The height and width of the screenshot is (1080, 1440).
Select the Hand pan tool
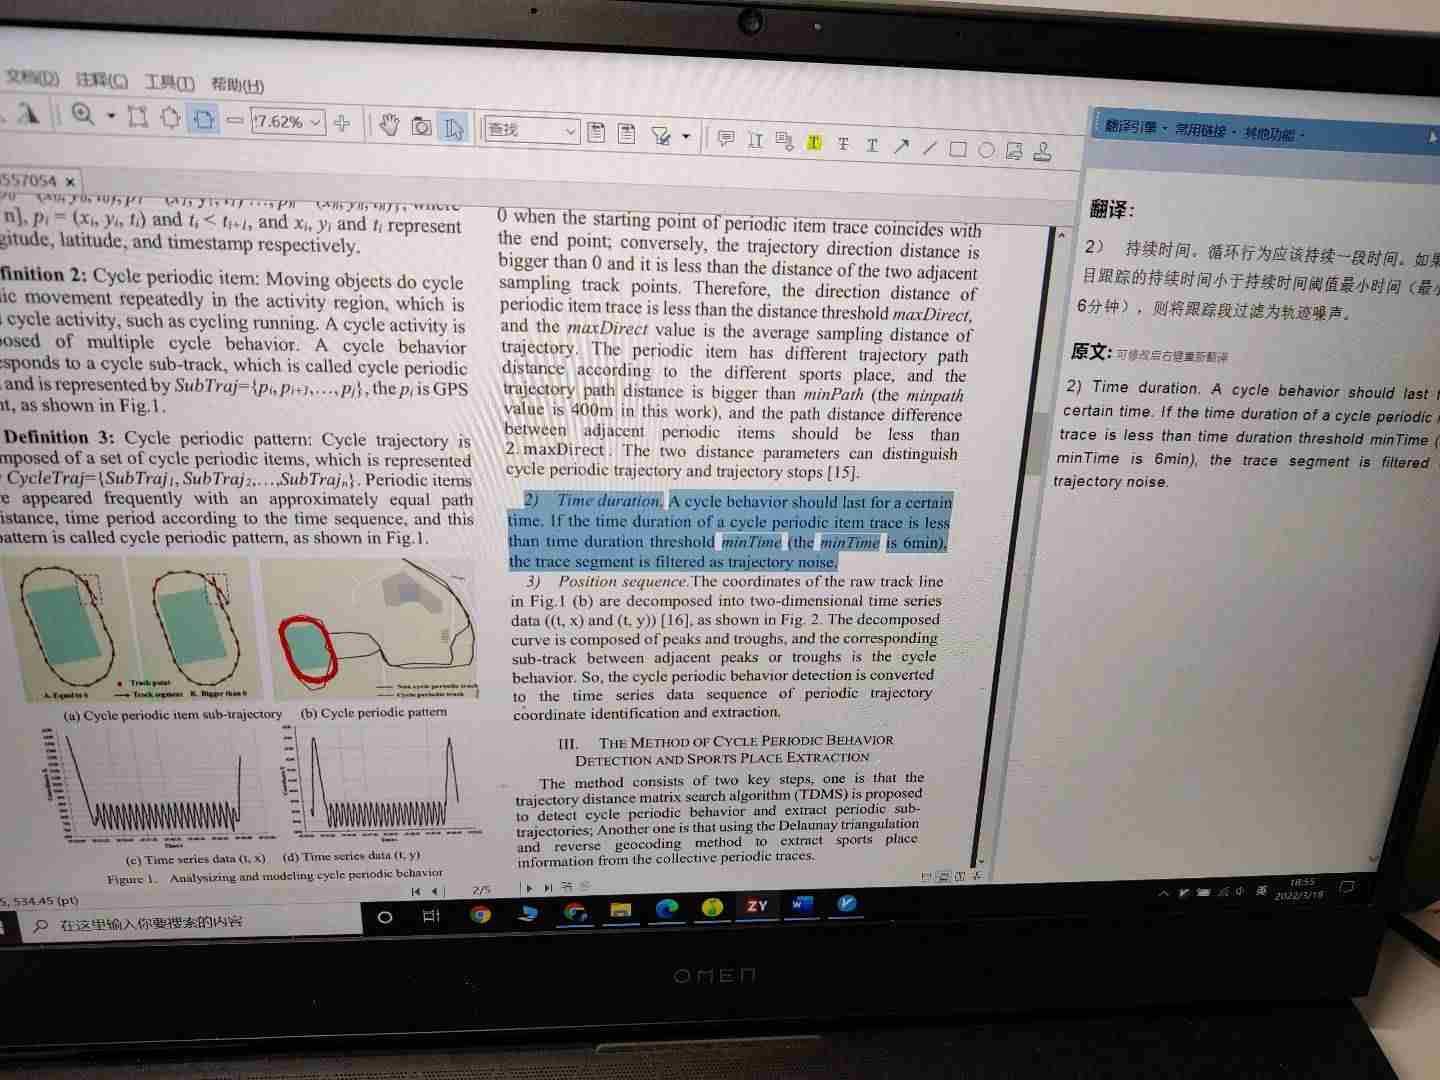coord(389,125)
